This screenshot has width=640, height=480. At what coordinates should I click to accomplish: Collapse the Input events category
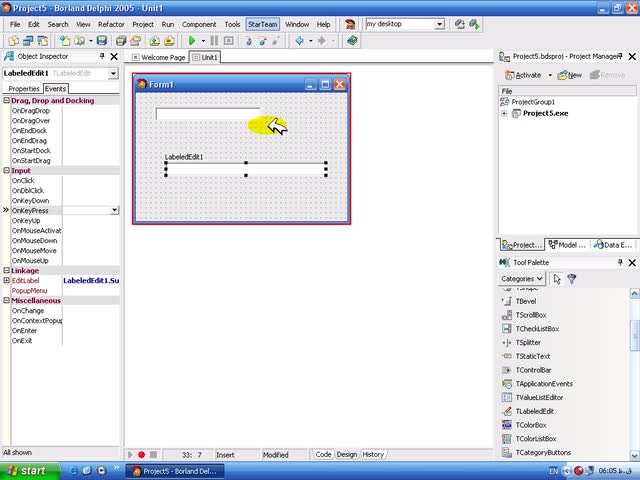[7, 170]
